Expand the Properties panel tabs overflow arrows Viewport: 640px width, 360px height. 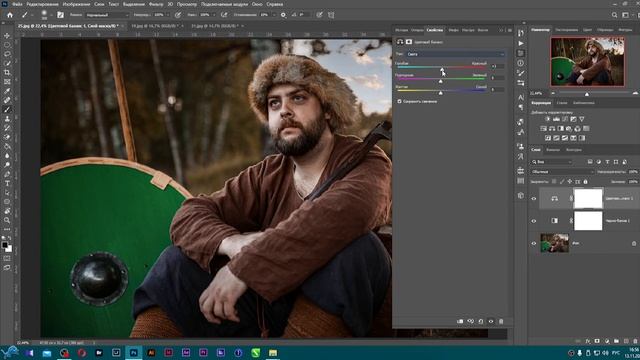501,30
